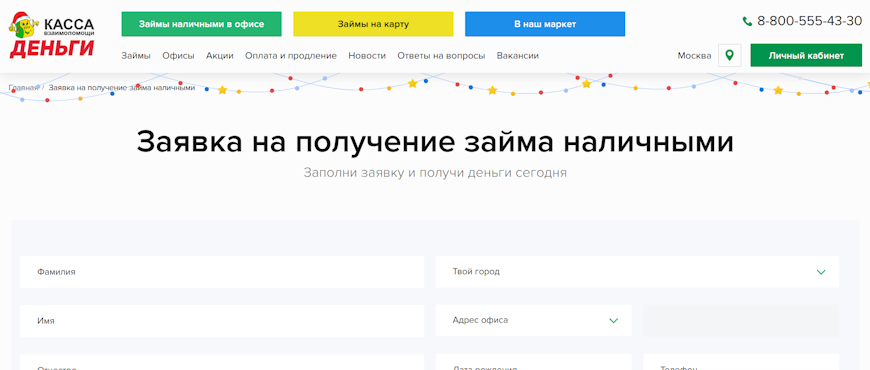The height and width of the screenshot is (370, 870).
Task: Click the В наш маркет button
Action: (545, 24)
